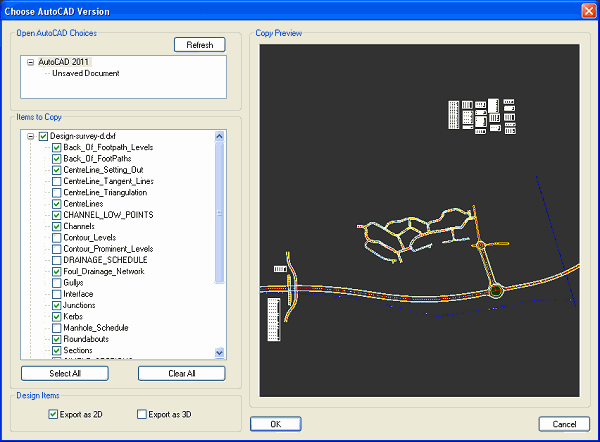Screen dimensions: 600x442
Task: Enable the Export as 3D option
Action: point(142,414)
